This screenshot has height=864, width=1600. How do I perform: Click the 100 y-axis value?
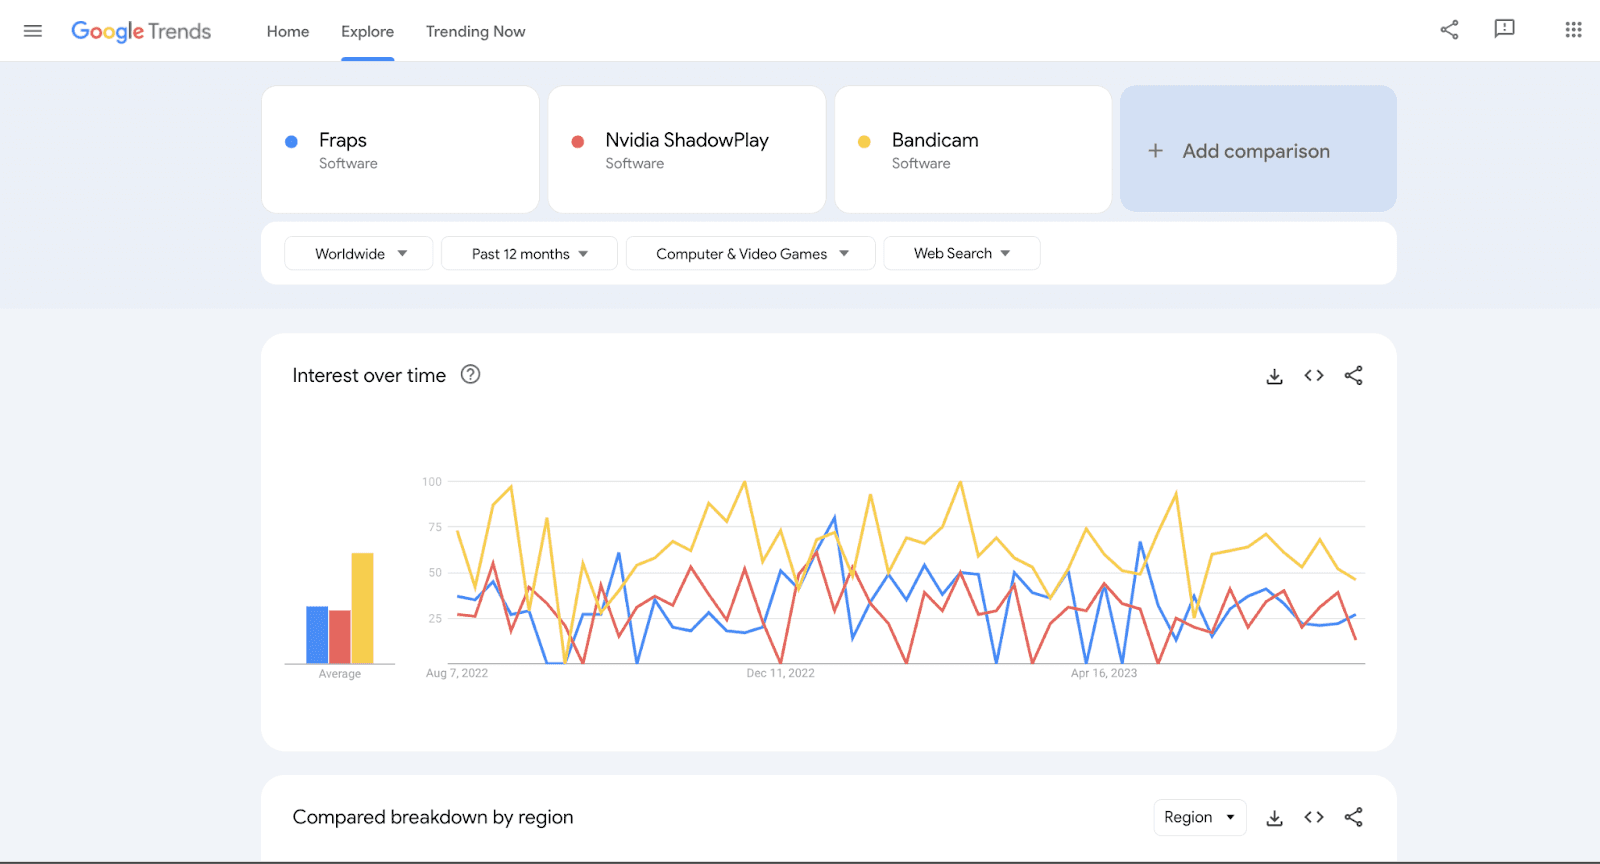[x=432, y=482]
